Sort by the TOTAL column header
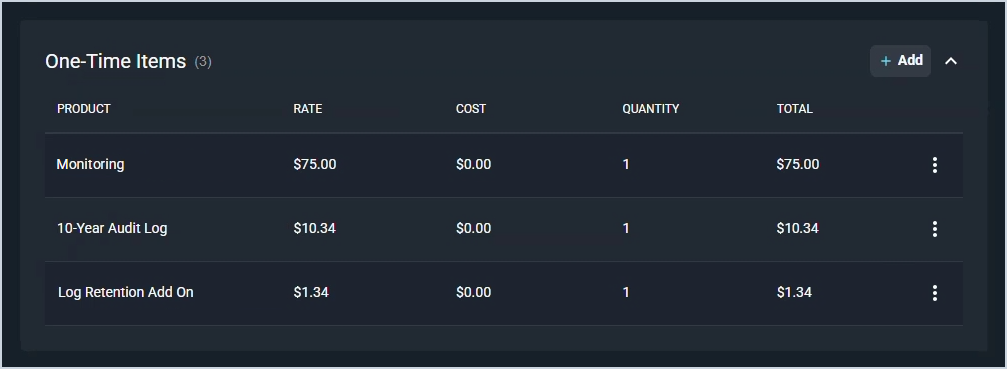 794,108
